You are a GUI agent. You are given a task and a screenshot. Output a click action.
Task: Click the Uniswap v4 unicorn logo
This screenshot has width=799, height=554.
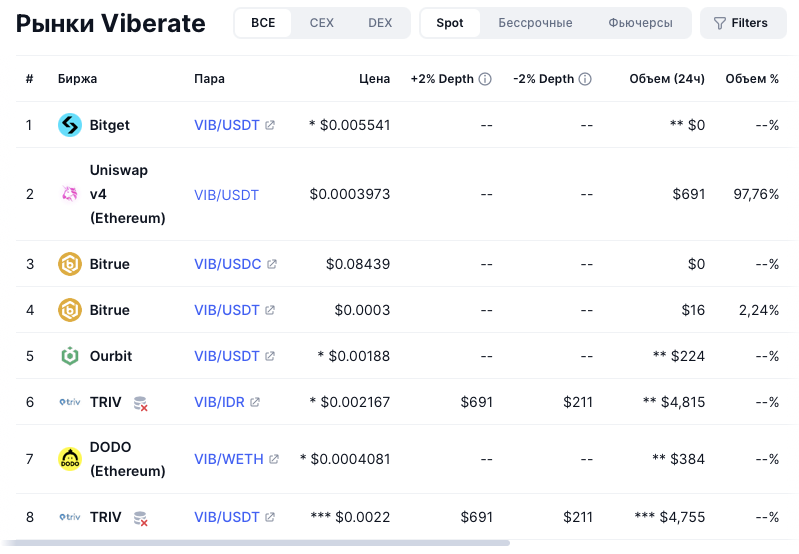[x=70, y=194]
